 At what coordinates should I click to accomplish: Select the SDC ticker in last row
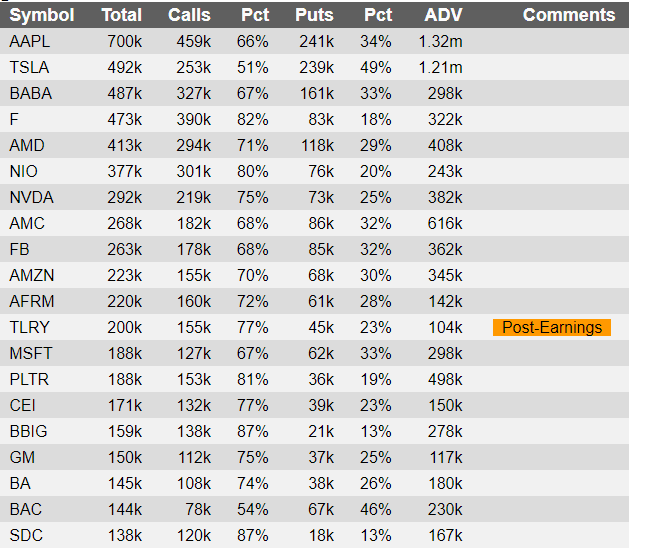(x=26, y=535)
